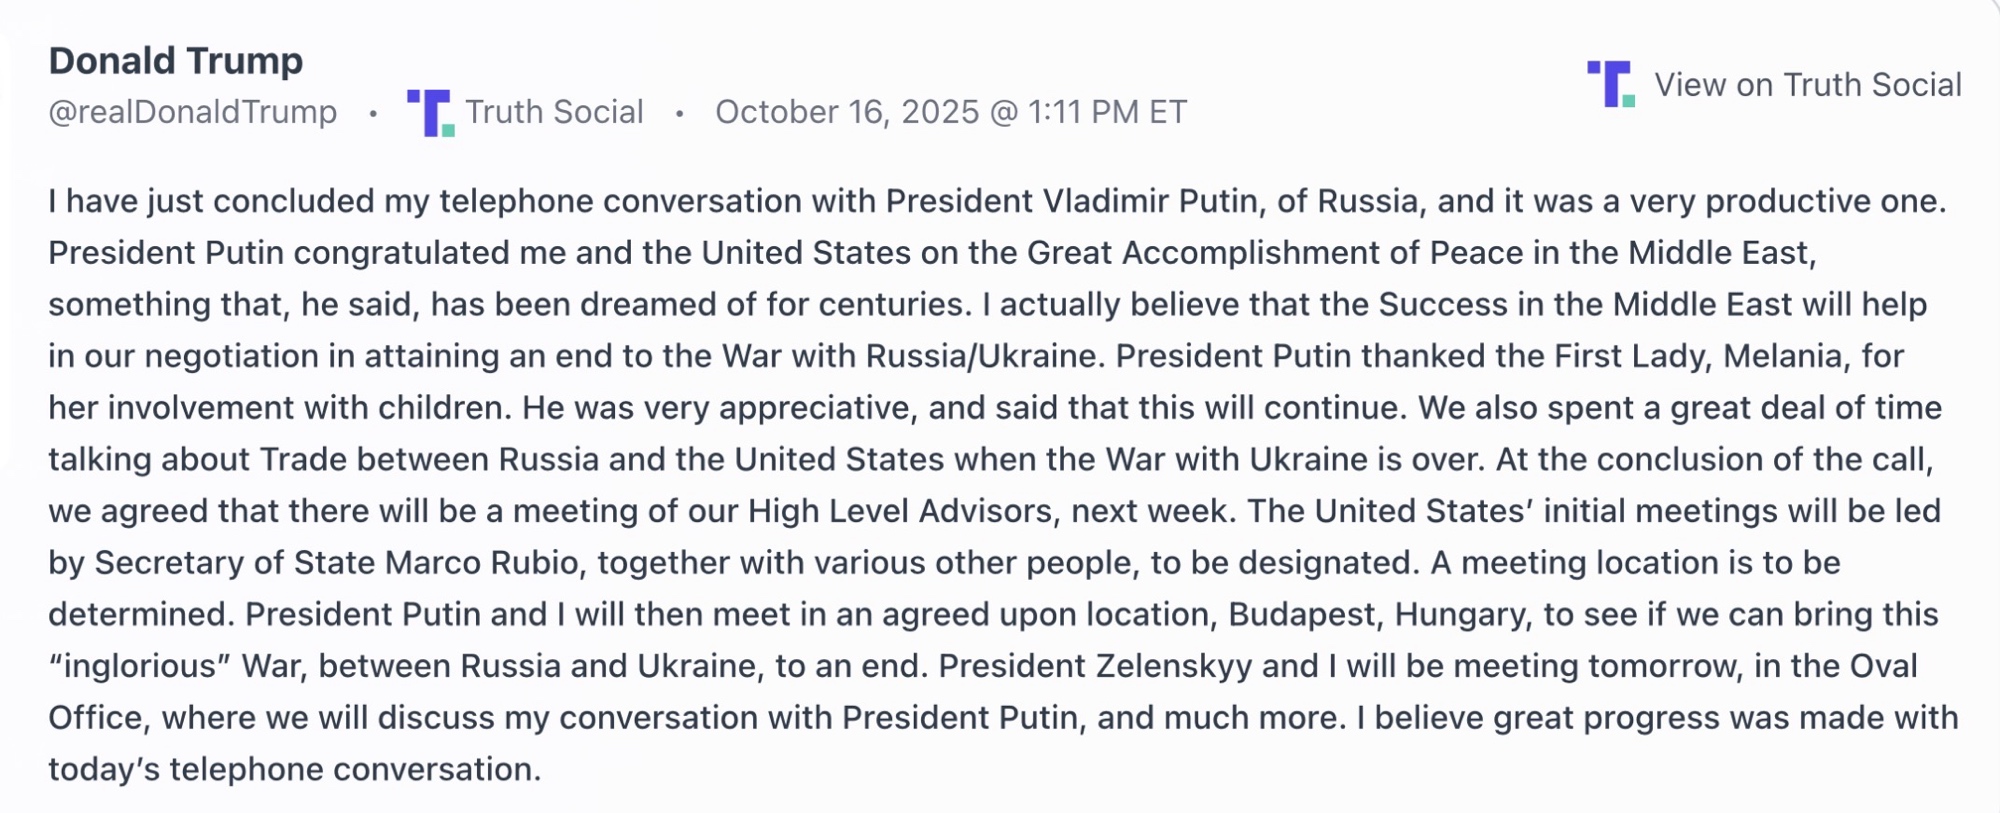Click the text Russia/Ukraine in the post

point(981,356)
